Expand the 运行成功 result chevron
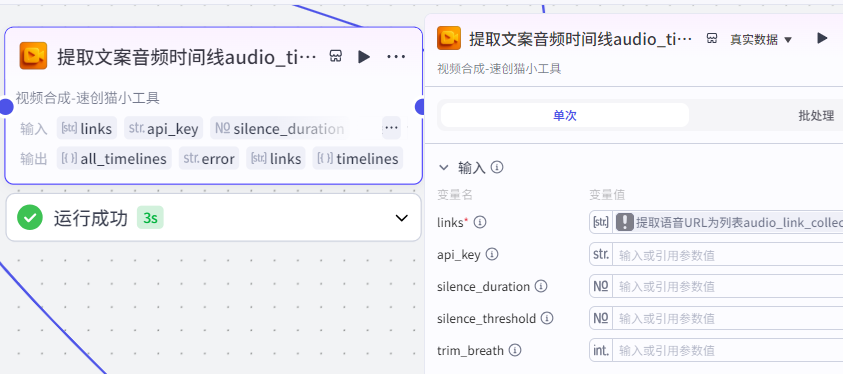843x374 pixels. coord(402,218)
